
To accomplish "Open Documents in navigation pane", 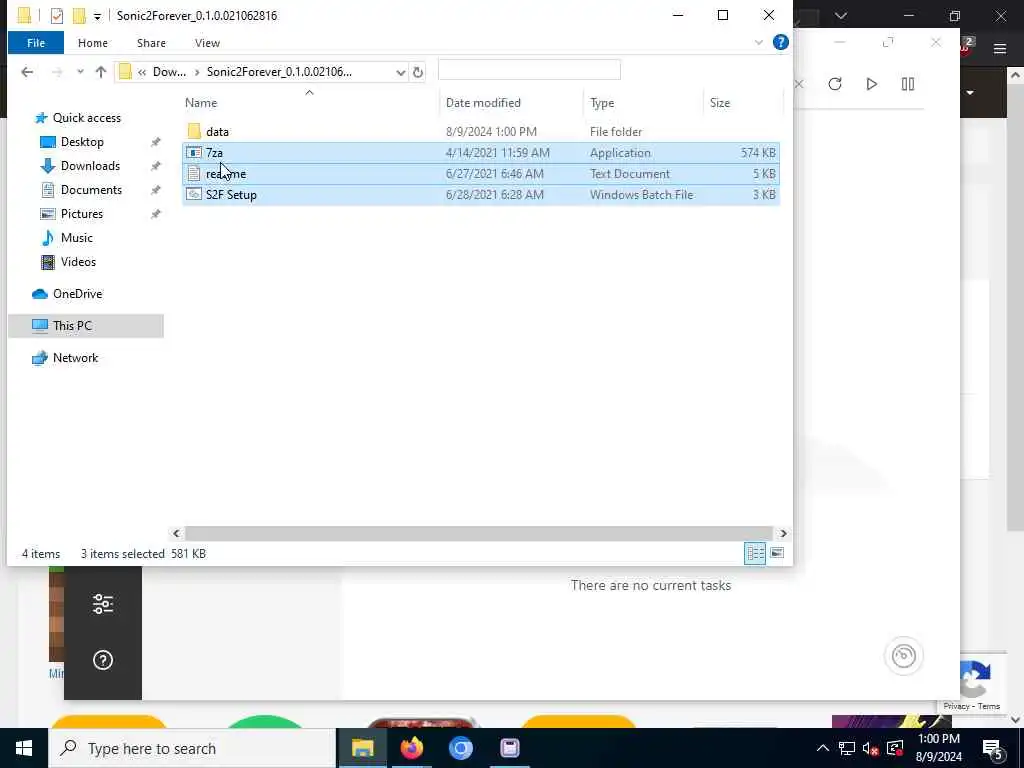I will point(91,190).
